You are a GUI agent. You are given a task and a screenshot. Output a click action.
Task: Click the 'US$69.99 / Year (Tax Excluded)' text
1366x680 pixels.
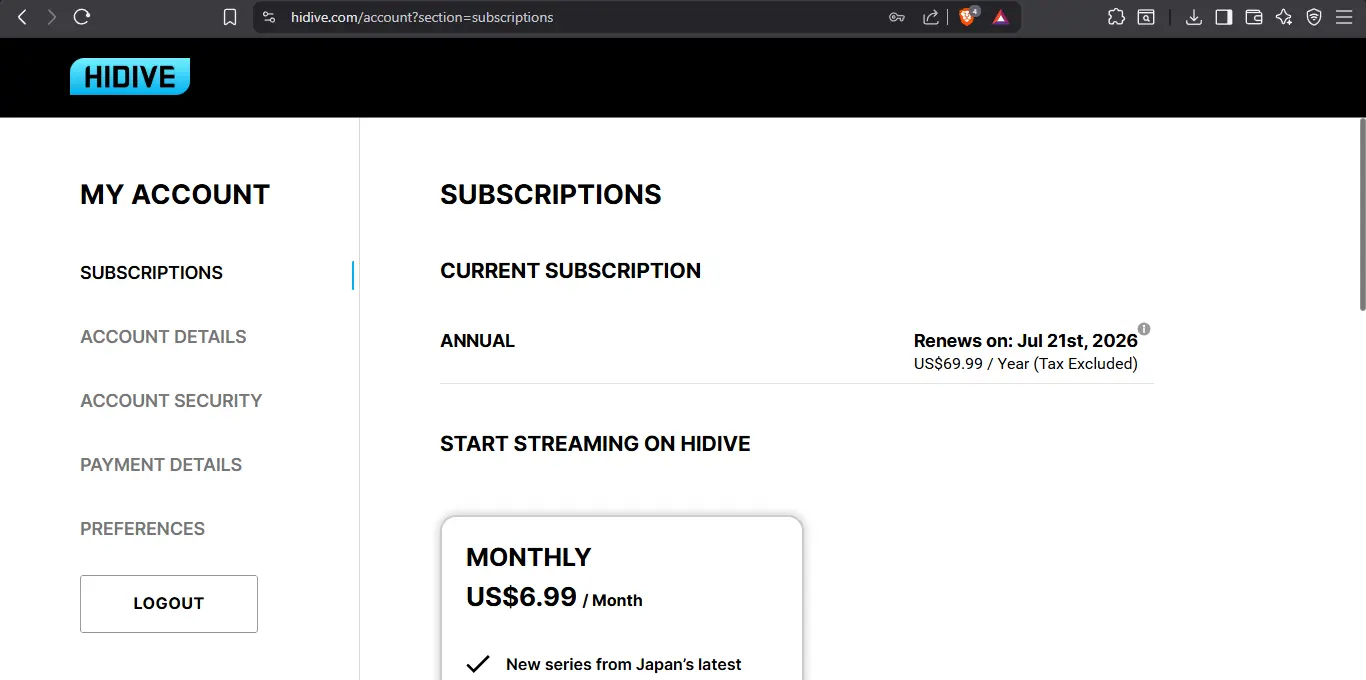click(1026, 364)
